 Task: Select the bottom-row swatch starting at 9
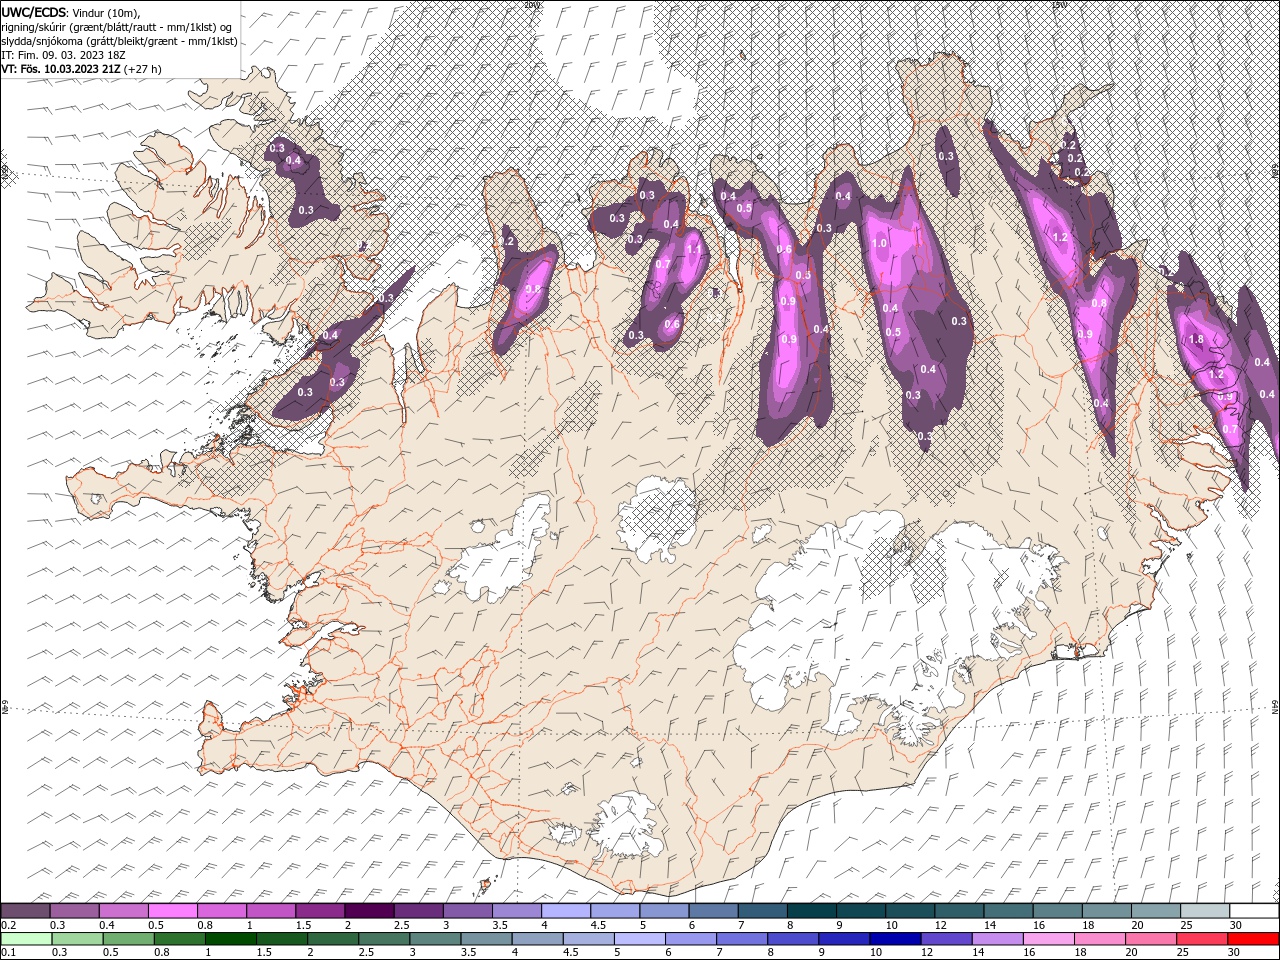tap(843, 939)
